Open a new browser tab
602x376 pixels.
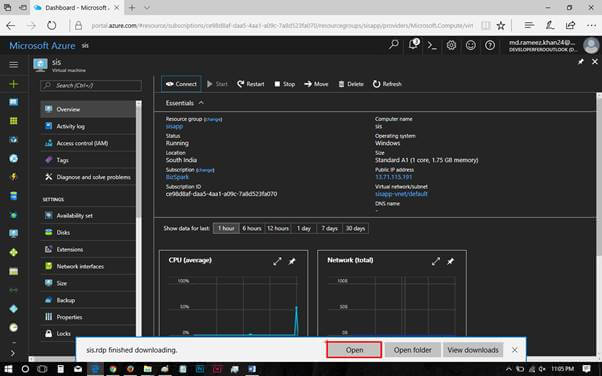click(132, 7)
